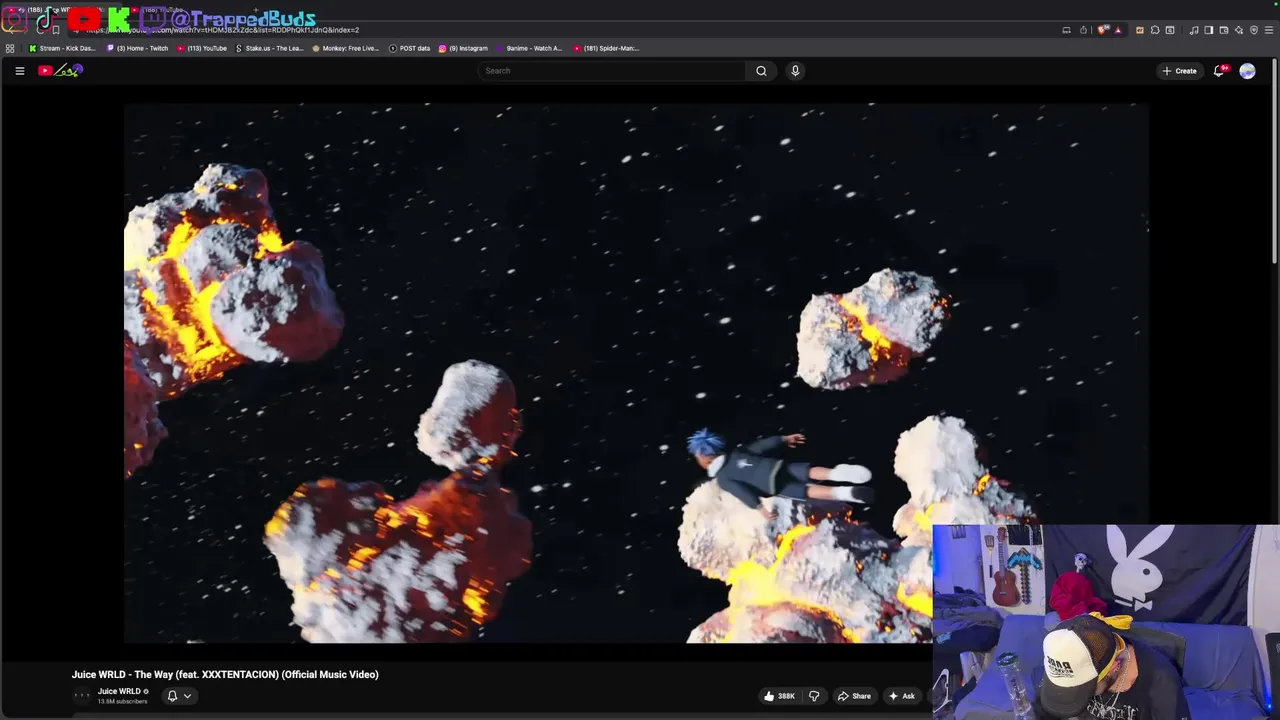Click the share page icon in address bar
Screen dimensions: 1280x720
click(1083, 30)
